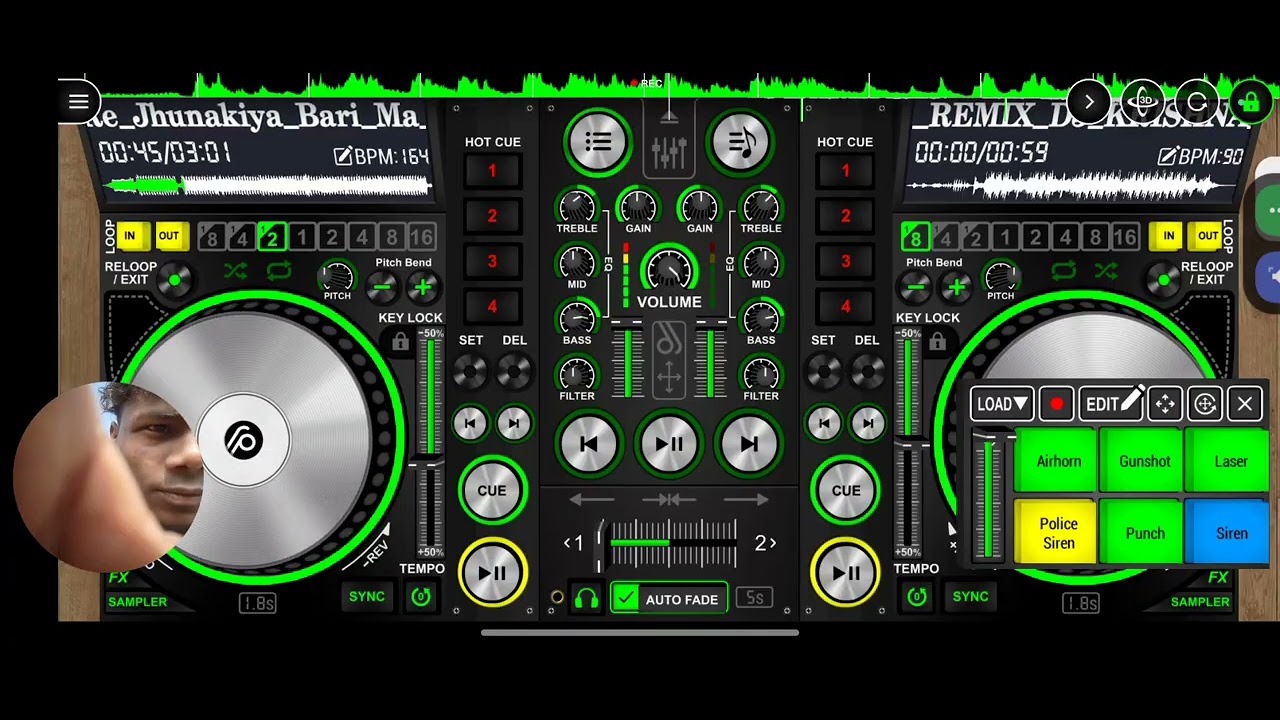
Task: Edit the left deck BPM 164
Action: click(x=381, y=156)
